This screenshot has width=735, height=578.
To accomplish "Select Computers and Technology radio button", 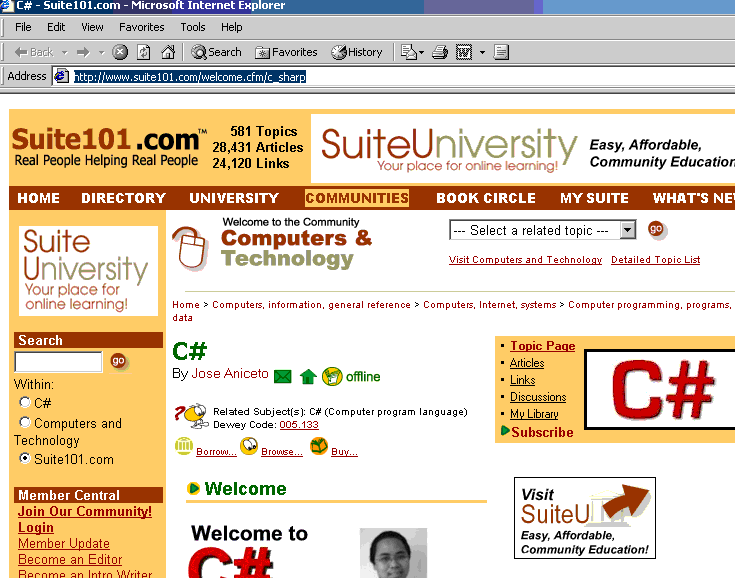I will click(x=25, y=422).
